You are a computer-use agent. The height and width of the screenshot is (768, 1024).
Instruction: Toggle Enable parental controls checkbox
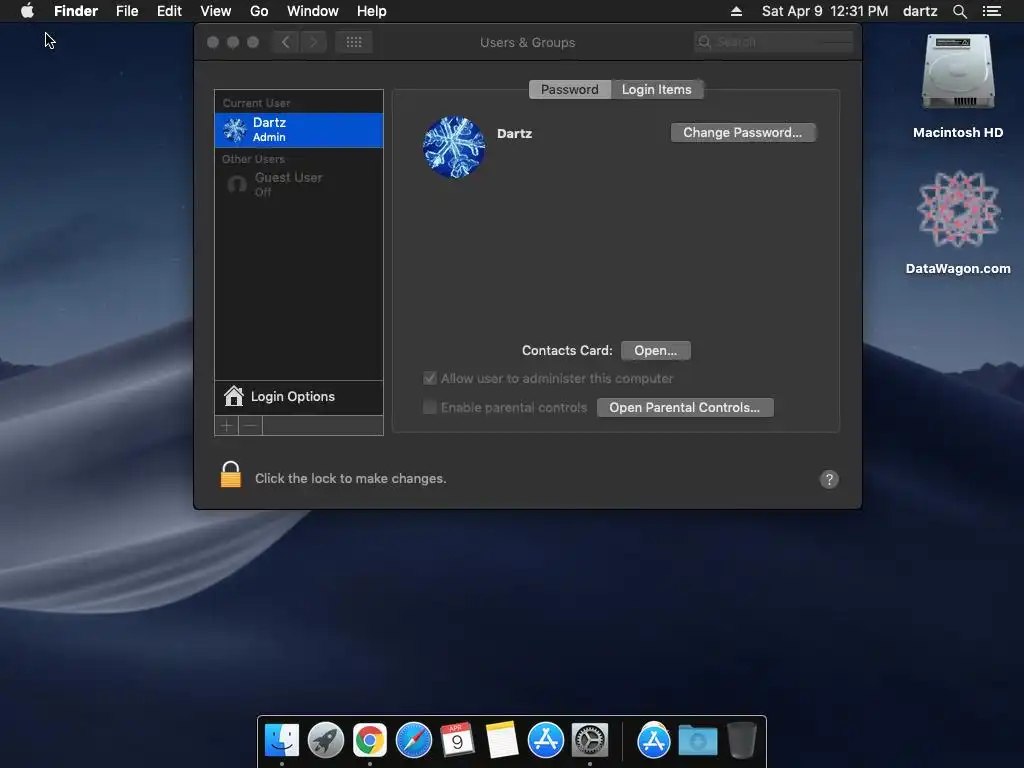coord(430,408)
